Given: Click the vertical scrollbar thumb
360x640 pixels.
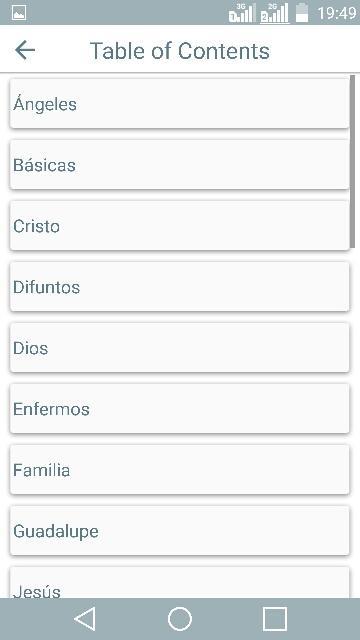Looking at the screenshot, I should (353, 161).
